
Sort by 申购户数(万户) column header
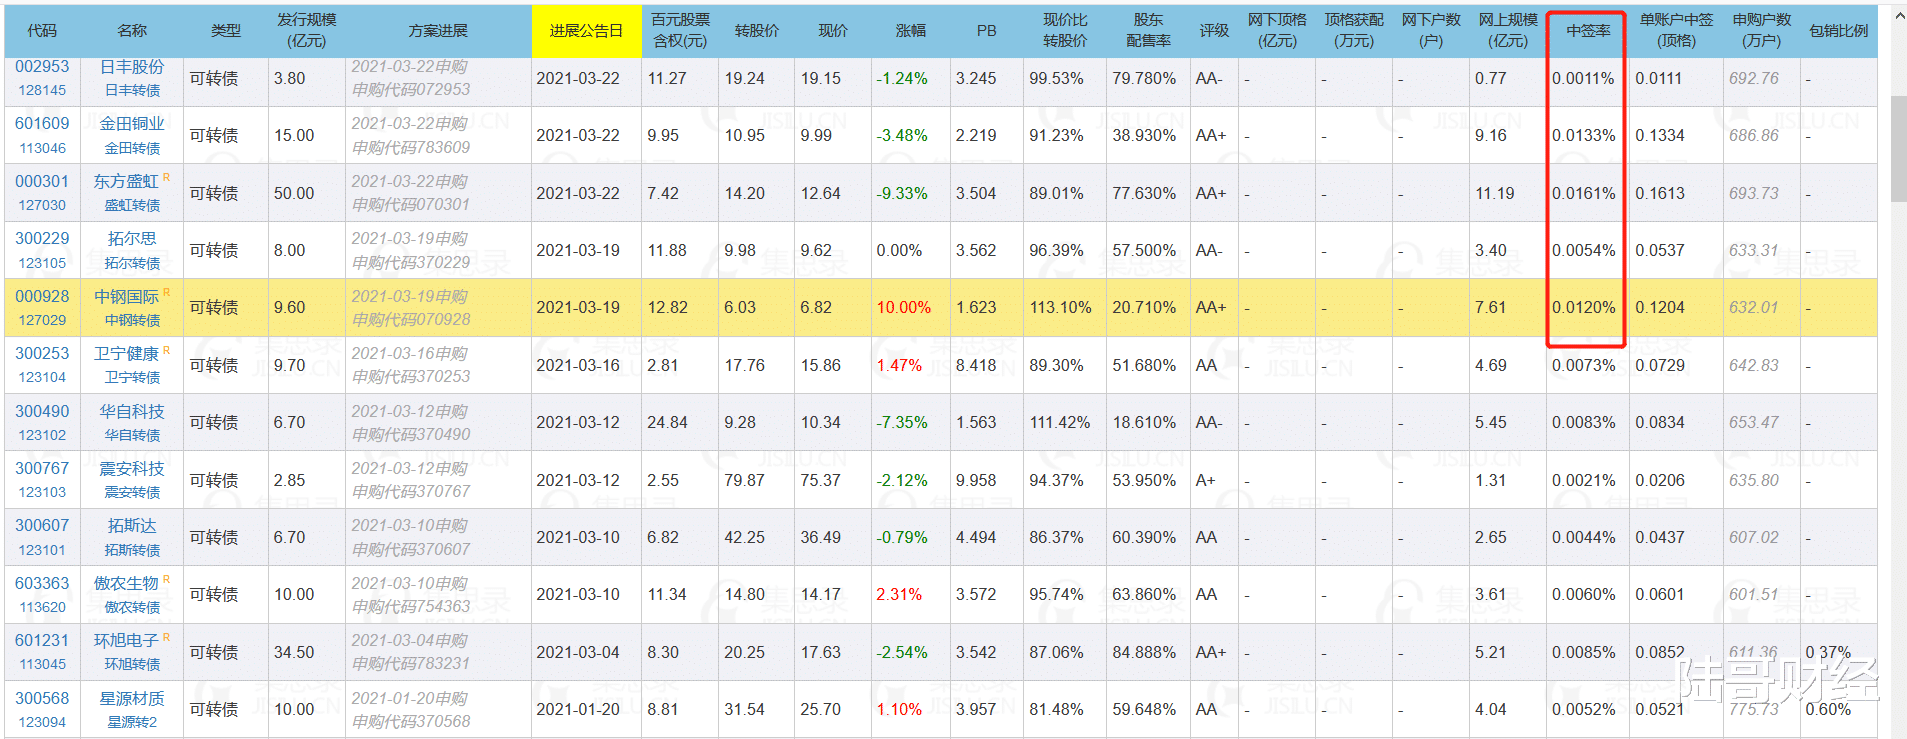point(1762,30)
